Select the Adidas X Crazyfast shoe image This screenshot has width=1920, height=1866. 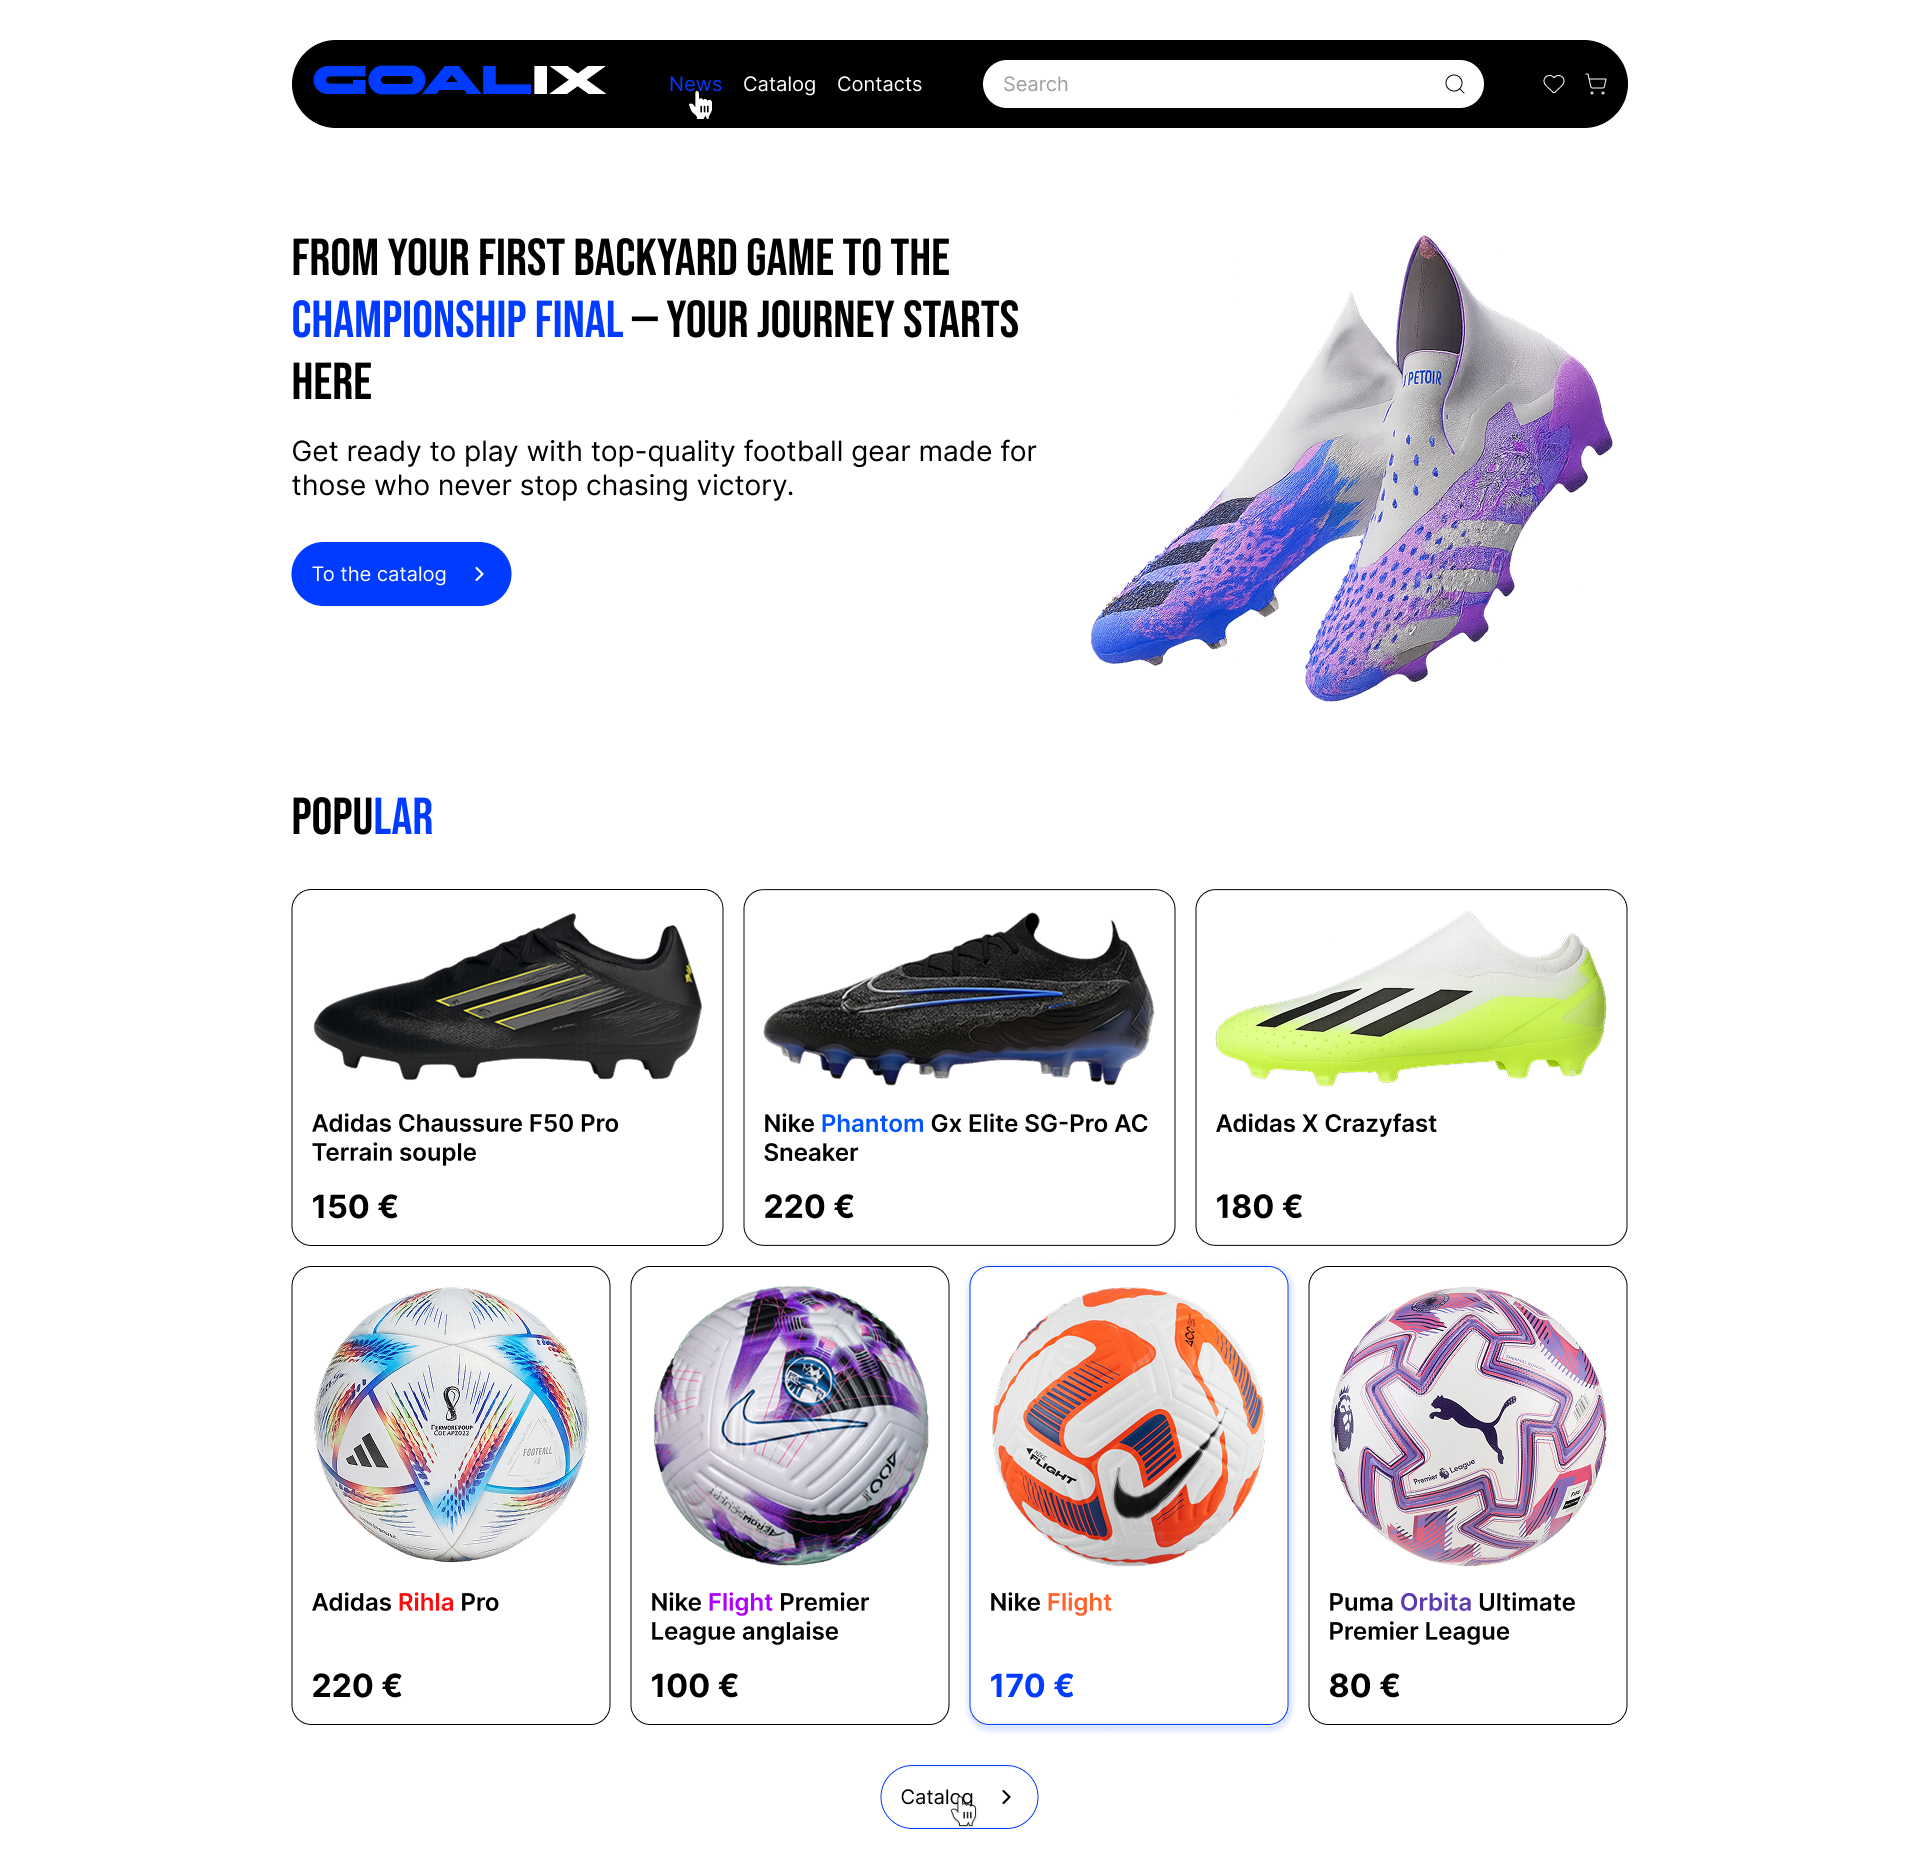pyautogui.click(x=1411, y=997)
